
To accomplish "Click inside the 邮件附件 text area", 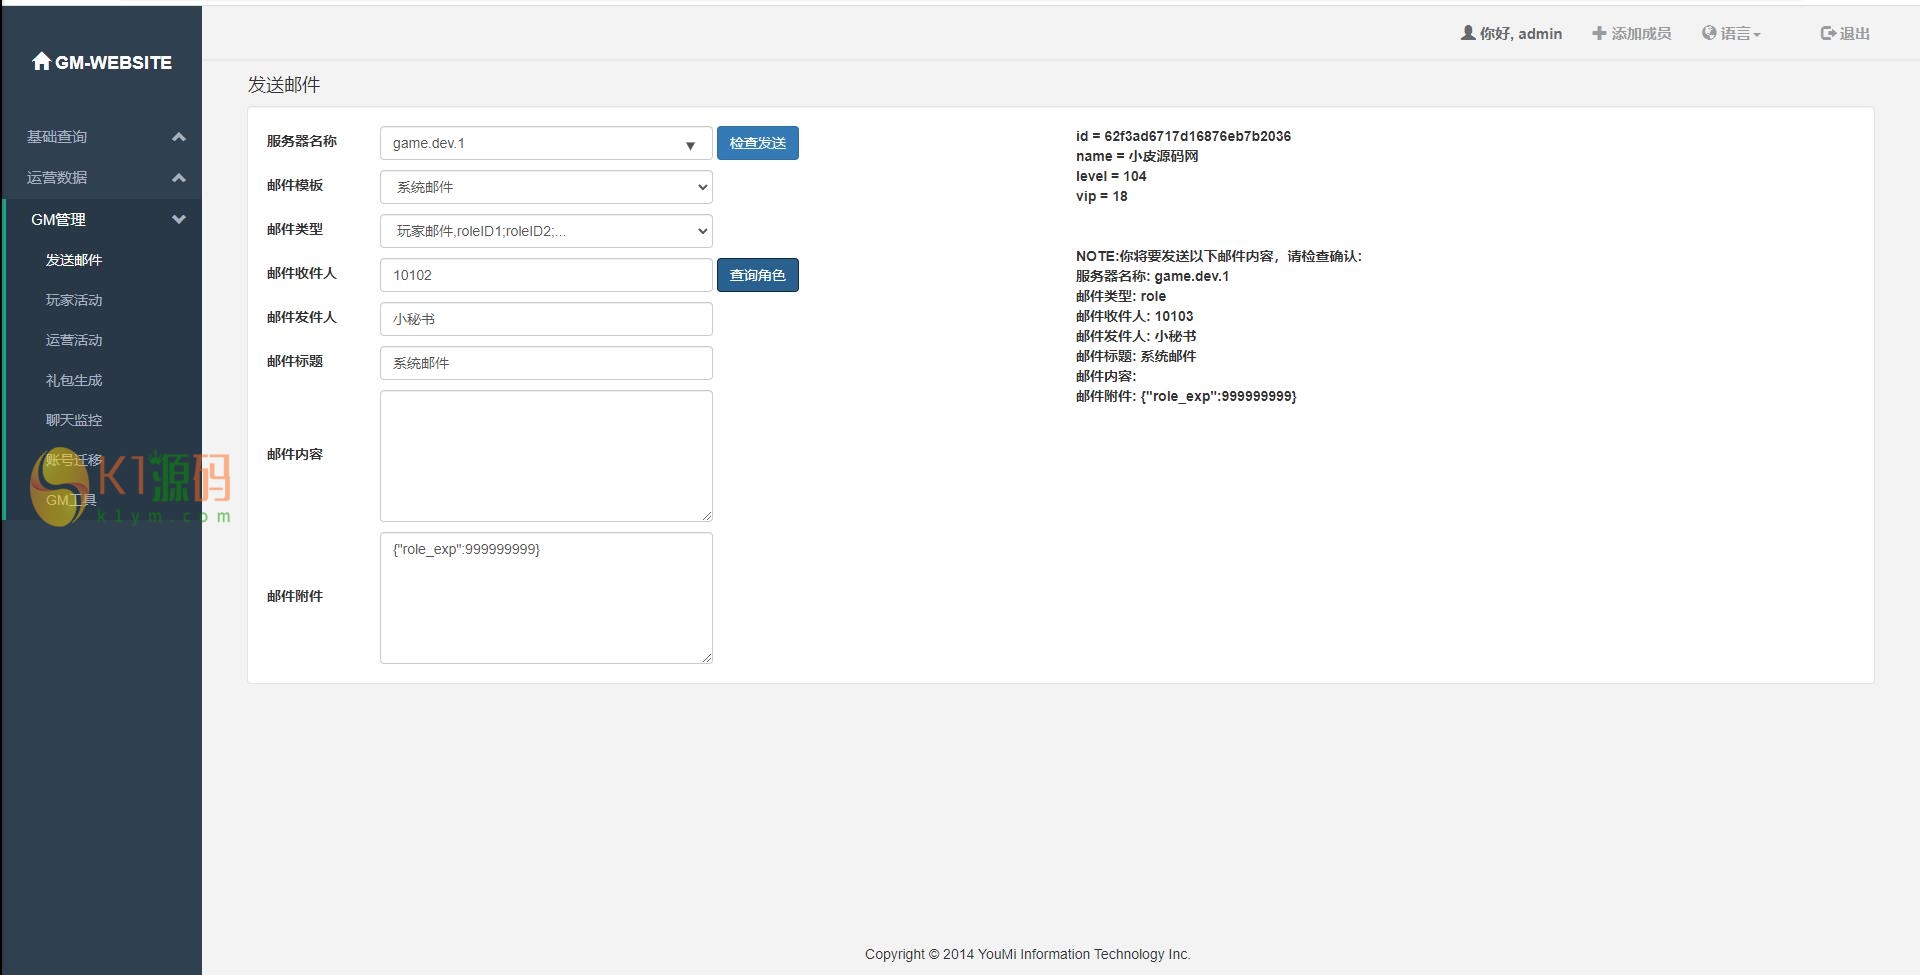I will pos(546,598).
